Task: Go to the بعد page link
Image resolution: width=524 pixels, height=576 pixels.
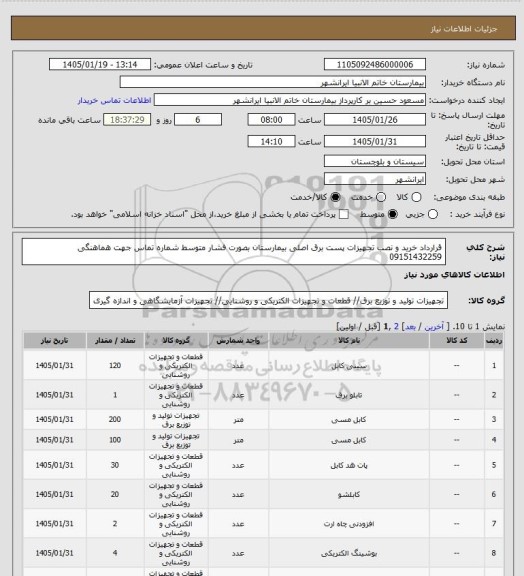Action: (x=410, y=327)
